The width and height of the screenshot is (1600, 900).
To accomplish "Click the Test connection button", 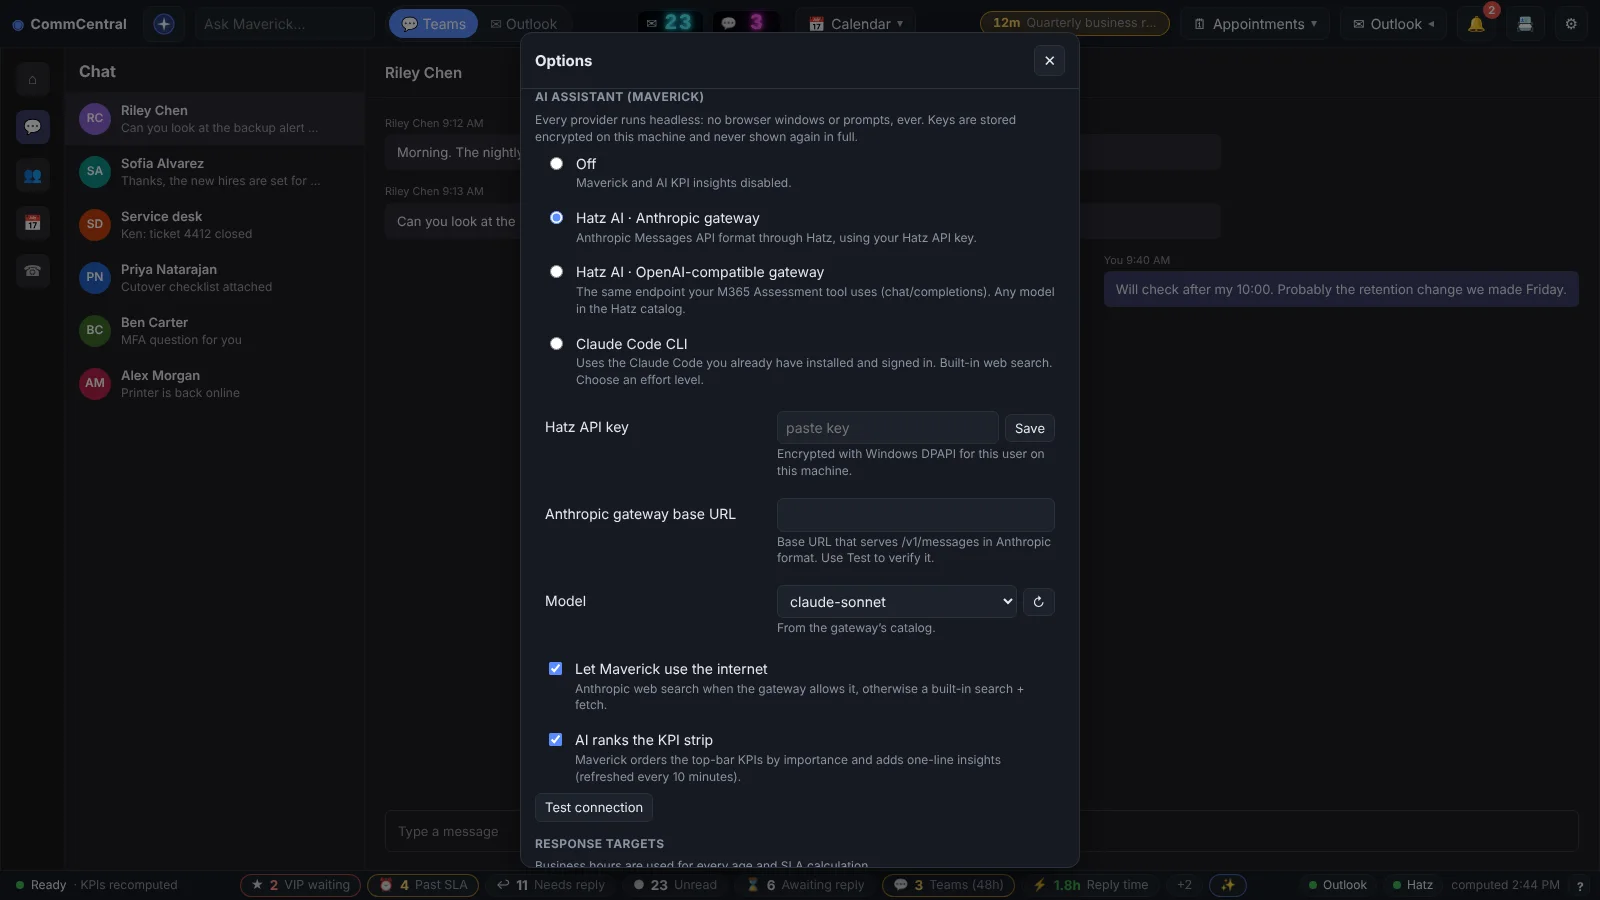I will click(x=594, y=808).
